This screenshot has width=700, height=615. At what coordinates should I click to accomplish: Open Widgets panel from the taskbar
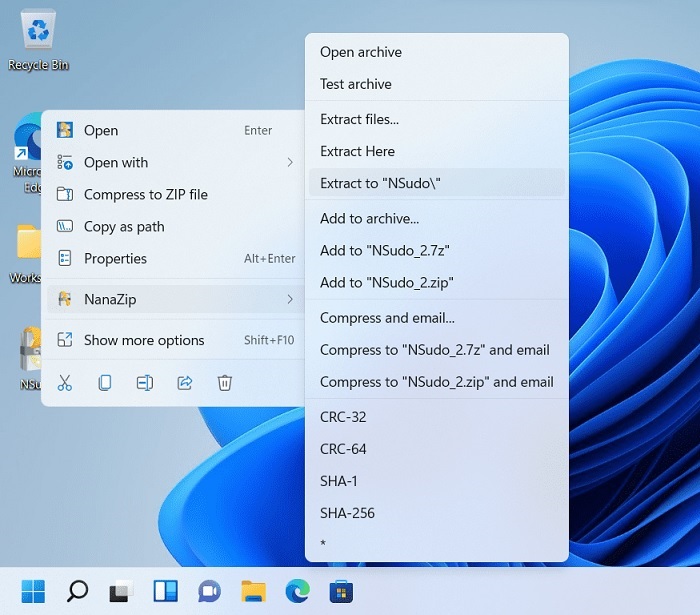[165, 591]
